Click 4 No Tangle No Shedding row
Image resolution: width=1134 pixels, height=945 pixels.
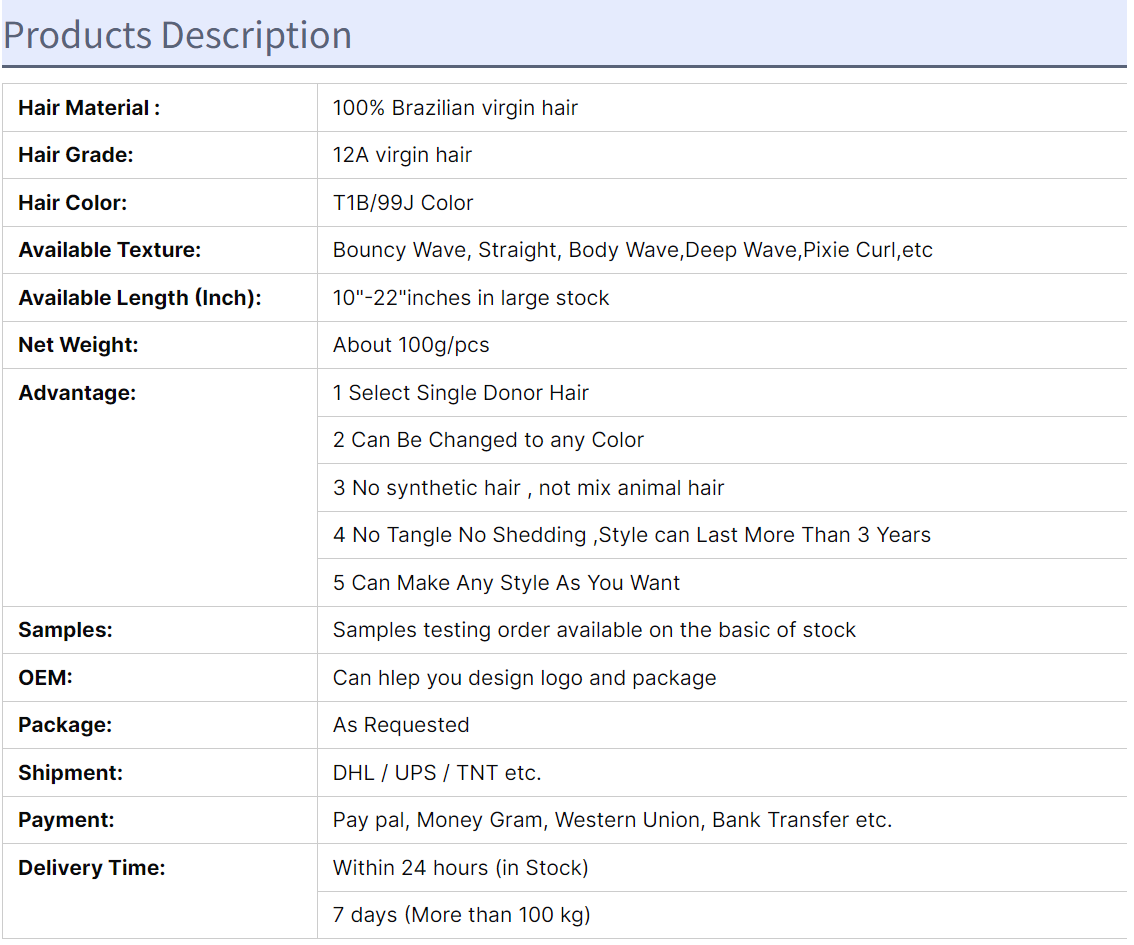(632, 535)
